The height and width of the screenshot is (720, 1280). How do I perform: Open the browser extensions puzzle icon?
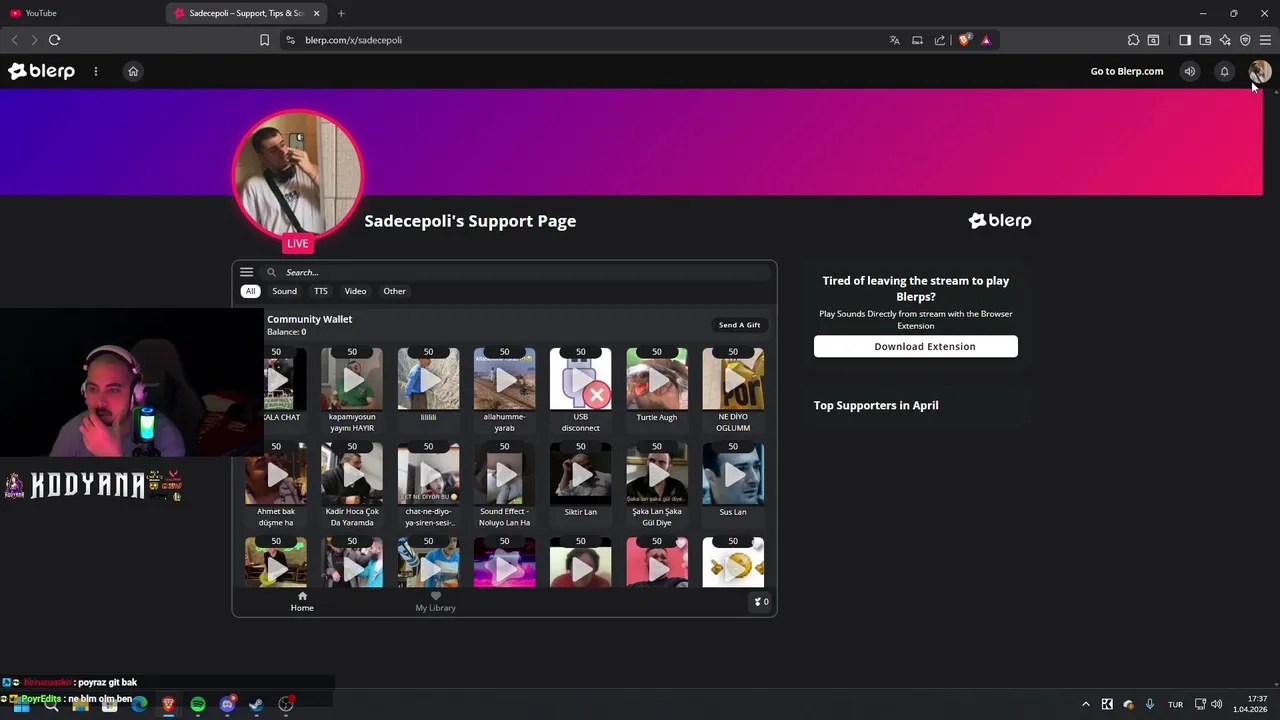(x=1133, y=40)
